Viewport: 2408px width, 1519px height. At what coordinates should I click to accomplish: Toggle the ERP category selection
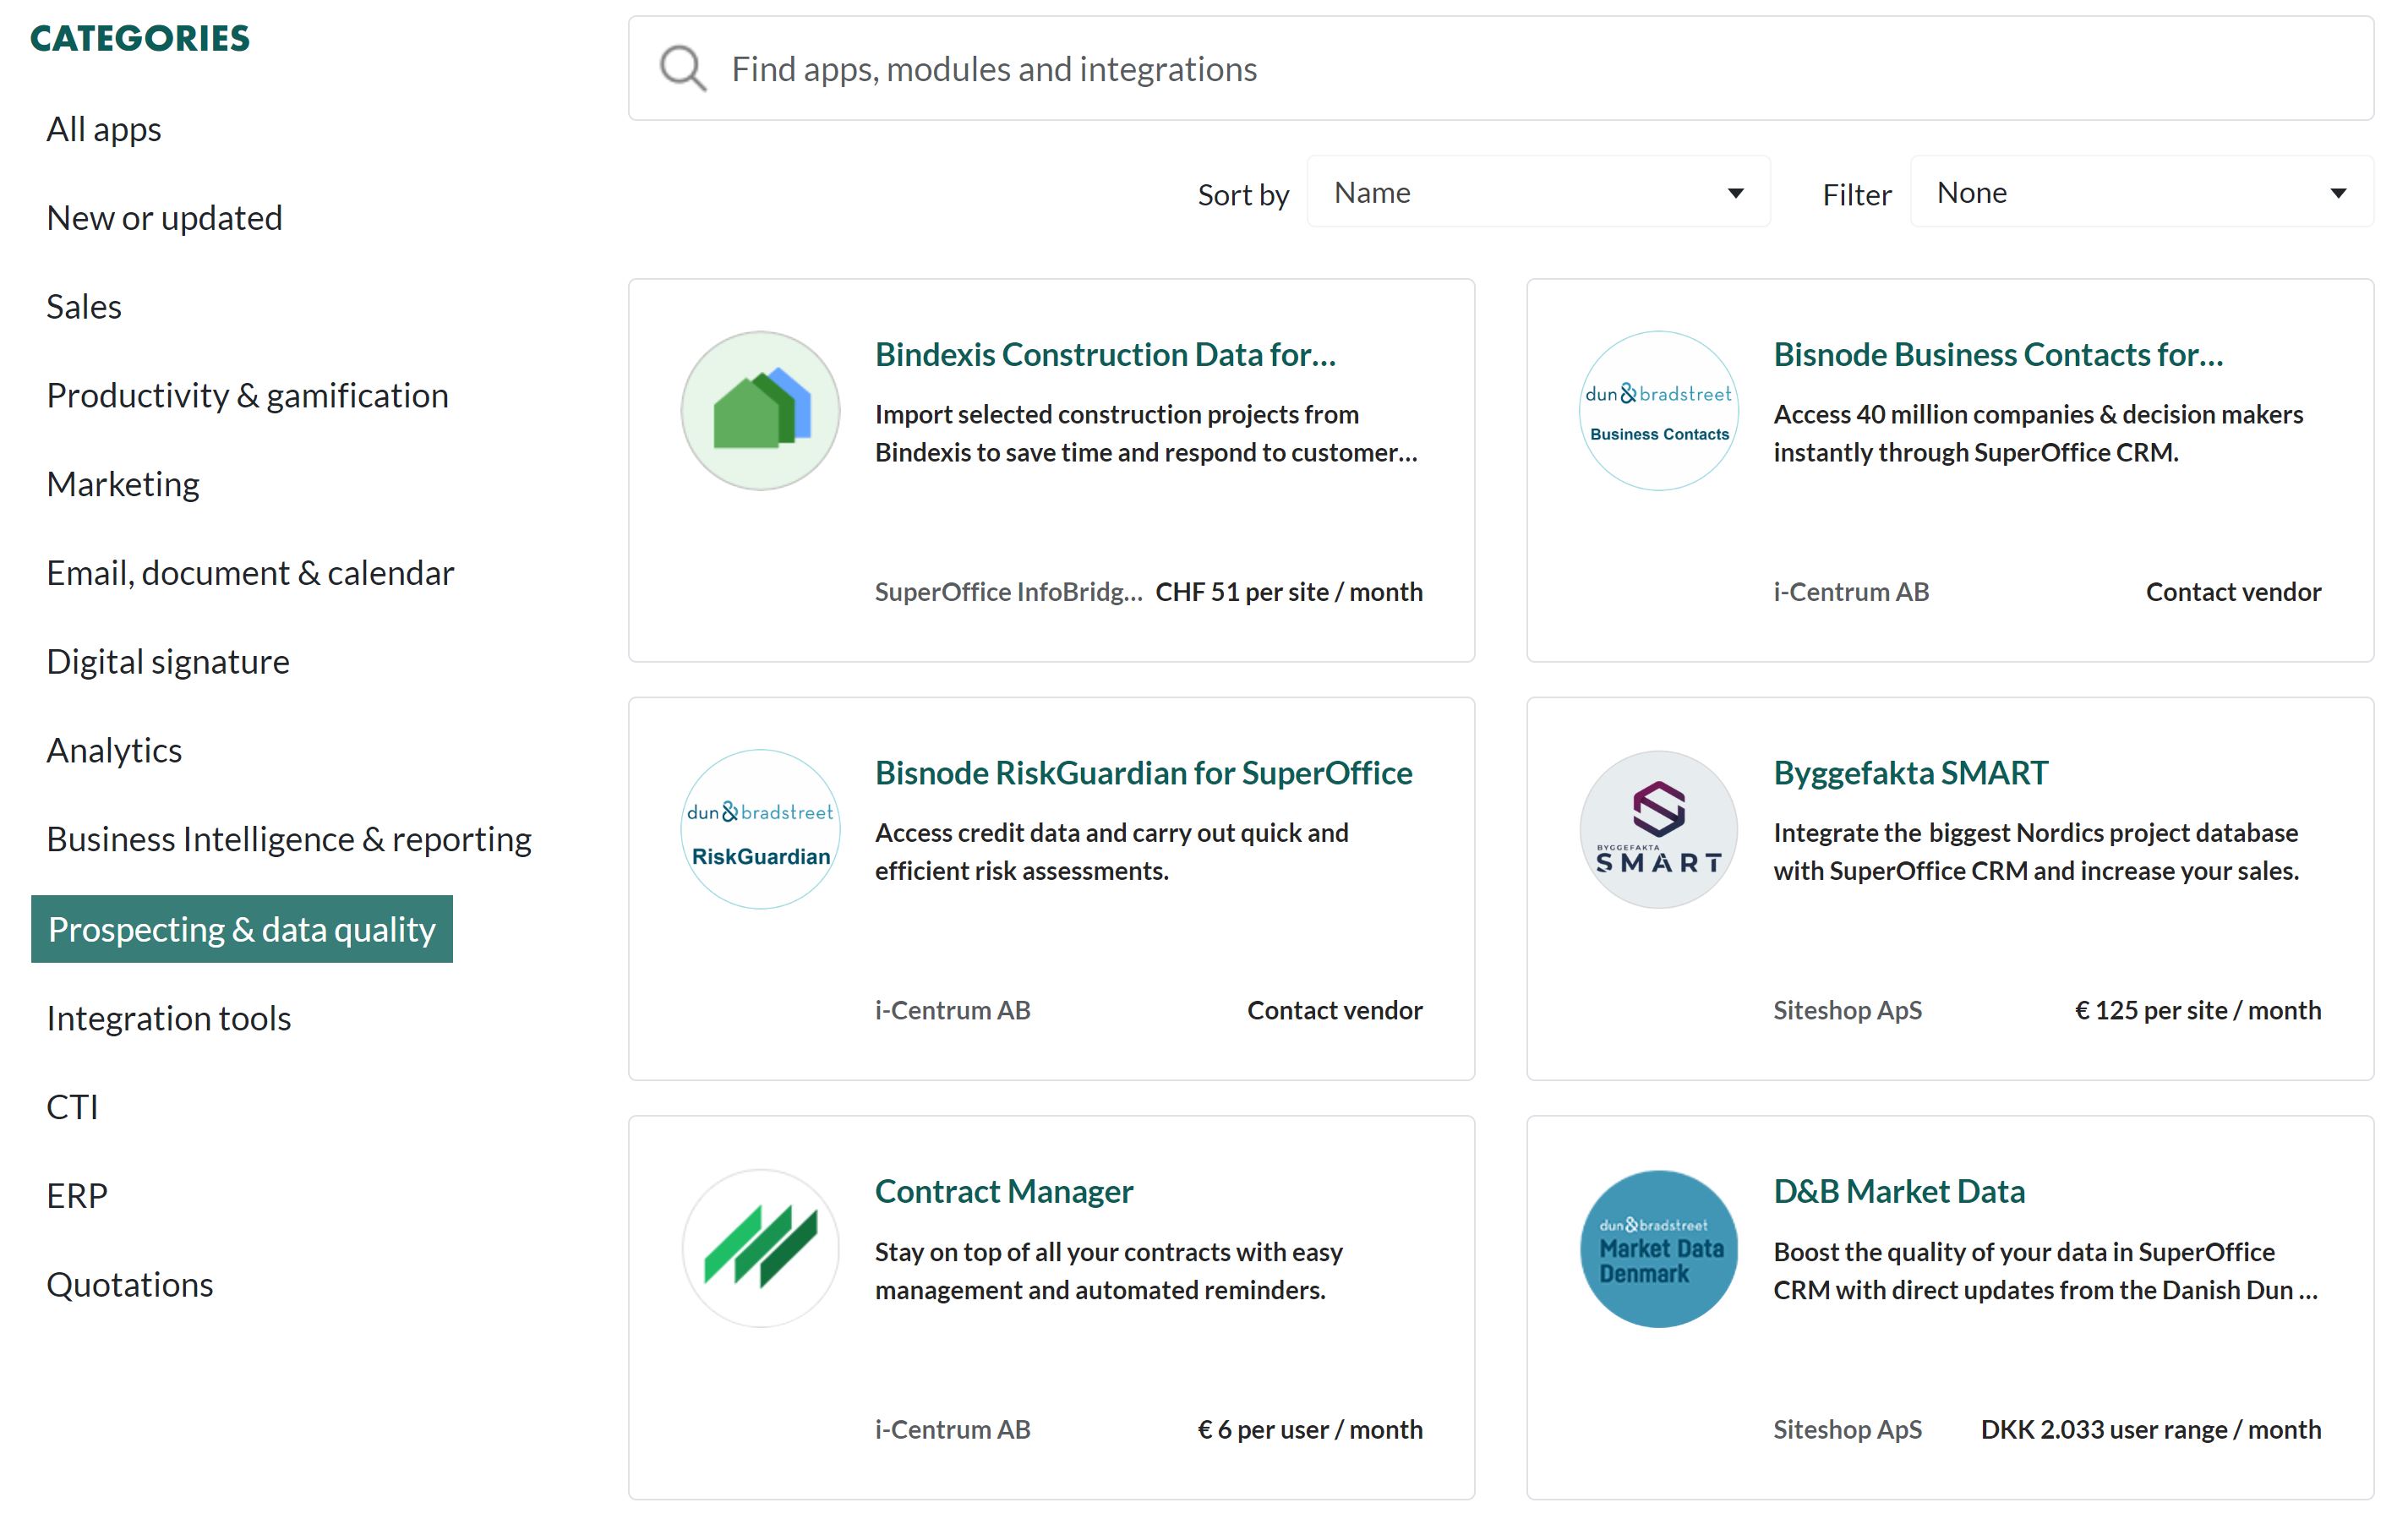(77, 1194)
